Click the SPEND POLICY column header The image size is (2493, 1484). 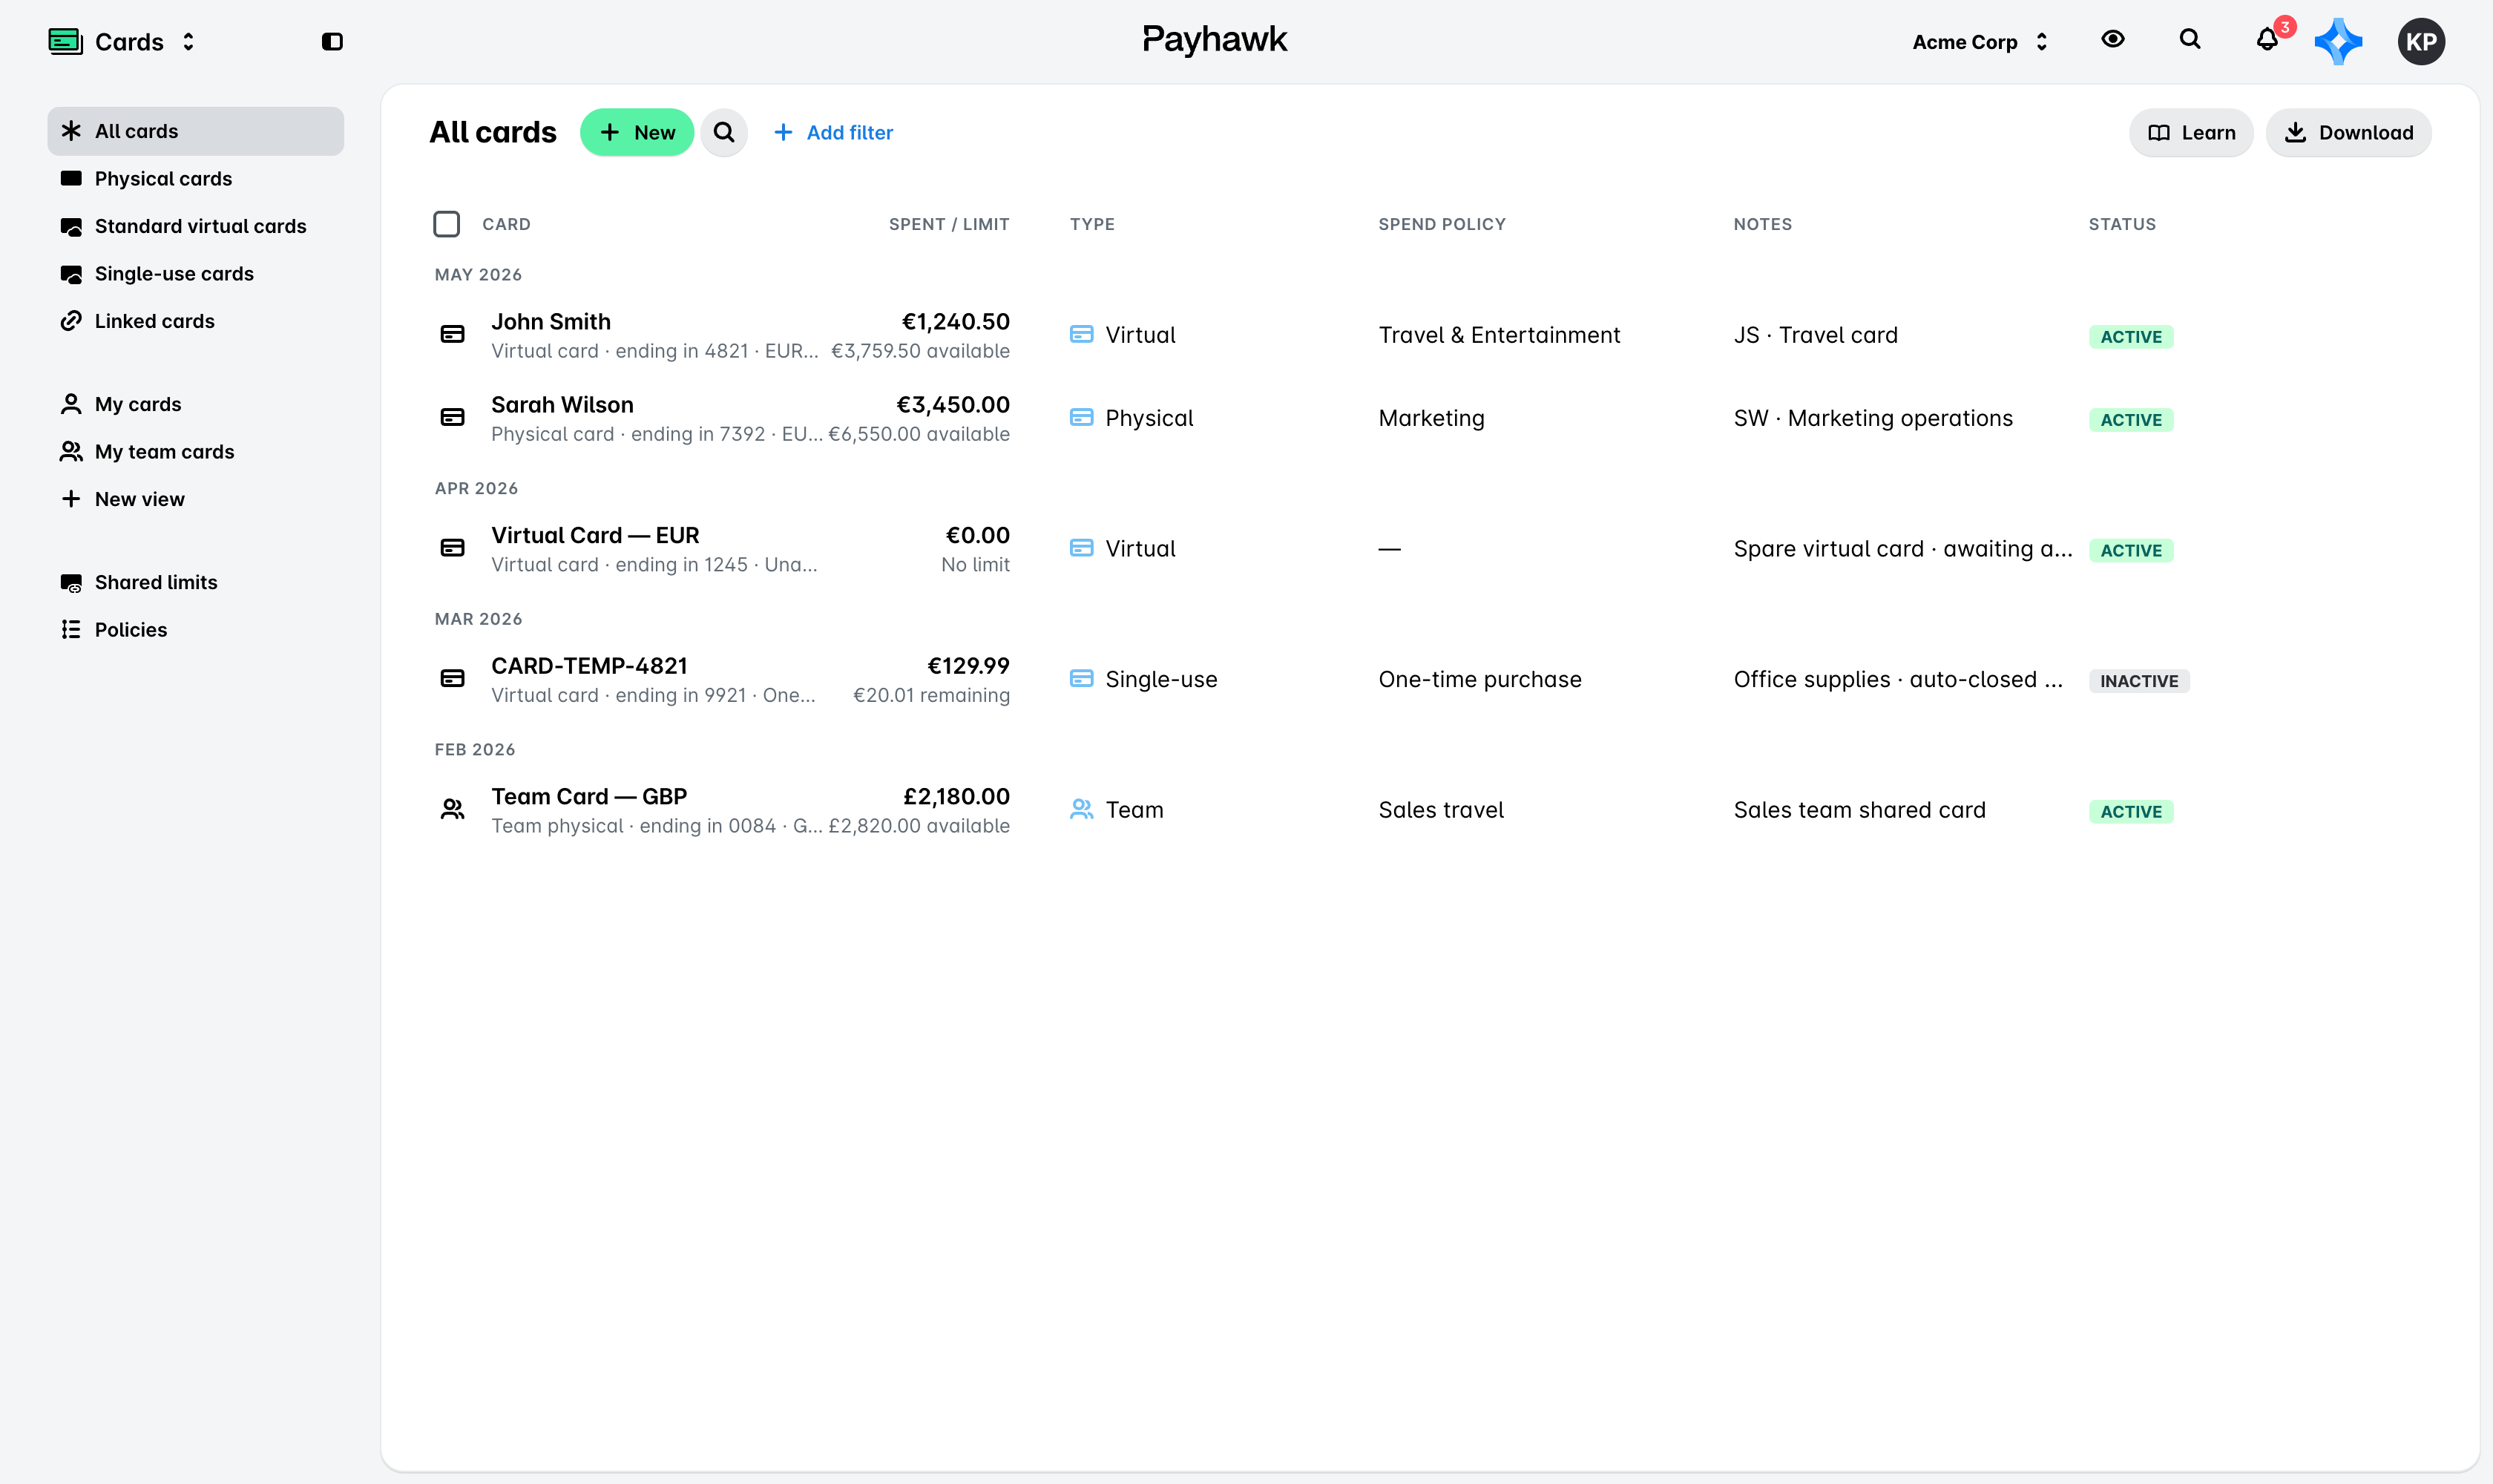coord(1441,224)
